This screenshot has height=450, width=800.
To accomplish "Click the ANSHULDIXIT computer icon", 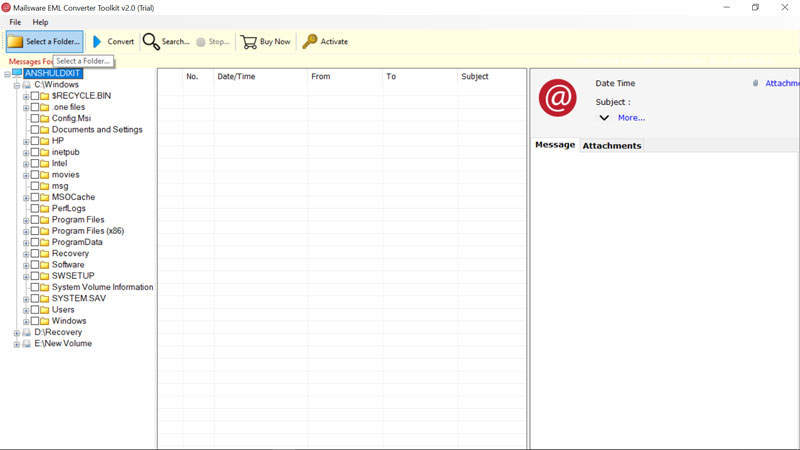I will 17,73.
